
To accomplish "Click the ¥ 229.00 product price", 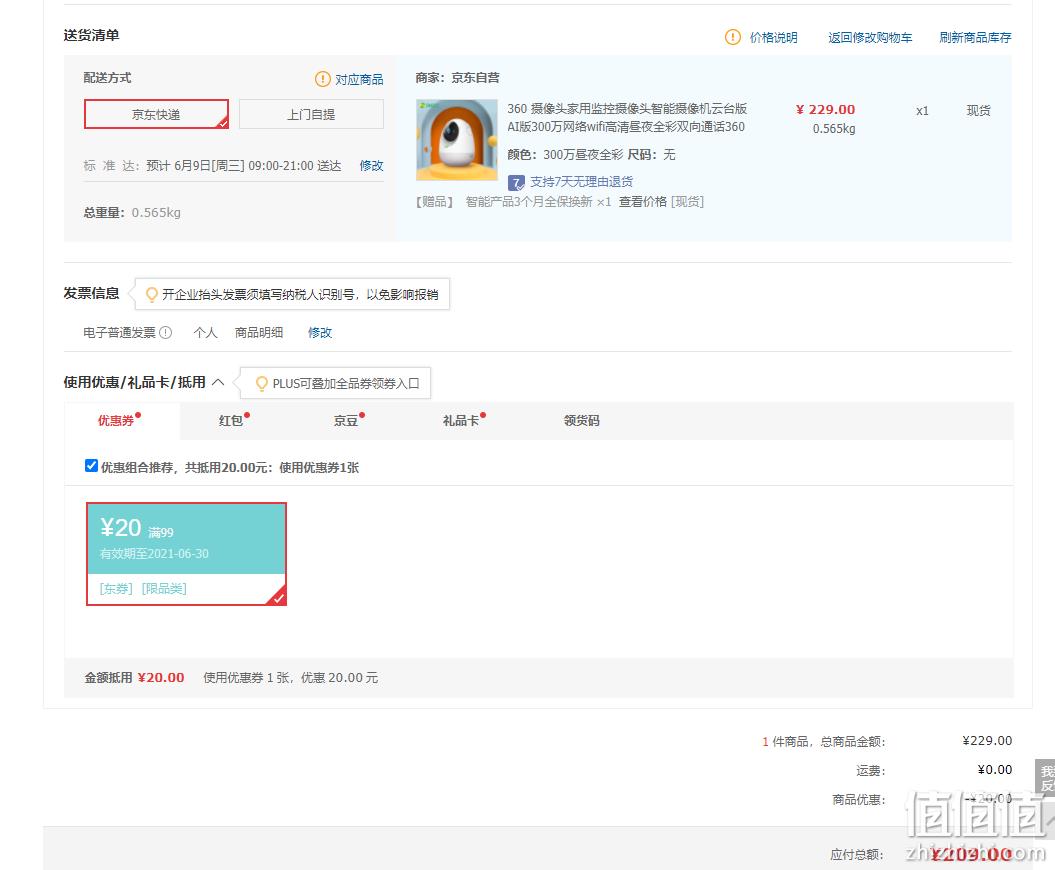I will coord(826,110).
